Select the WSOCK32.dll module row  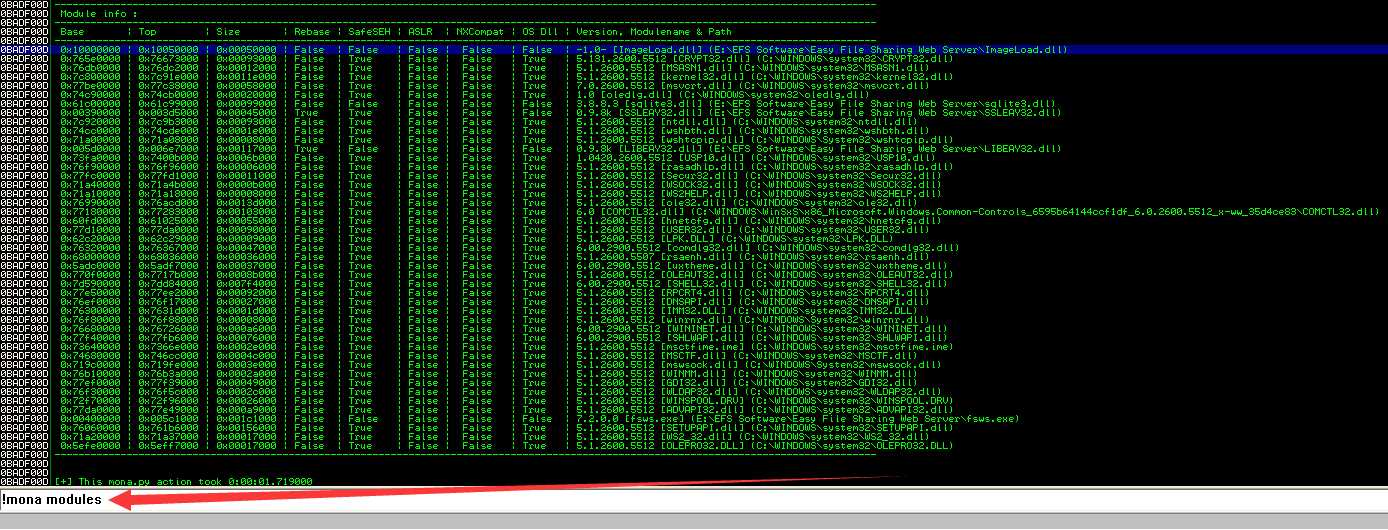click(x=694, y=184)
